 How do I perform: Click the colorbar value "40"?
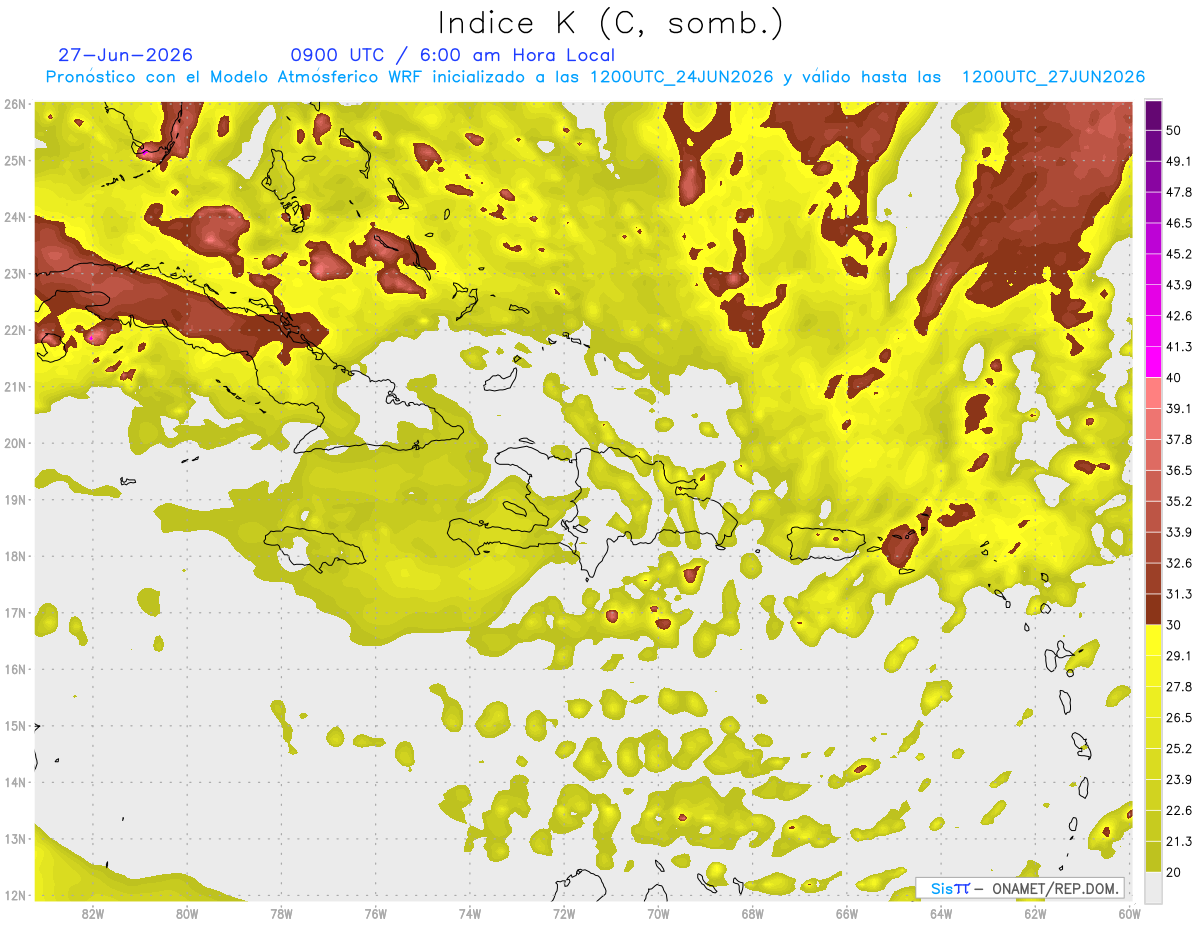coord(1174,377)
